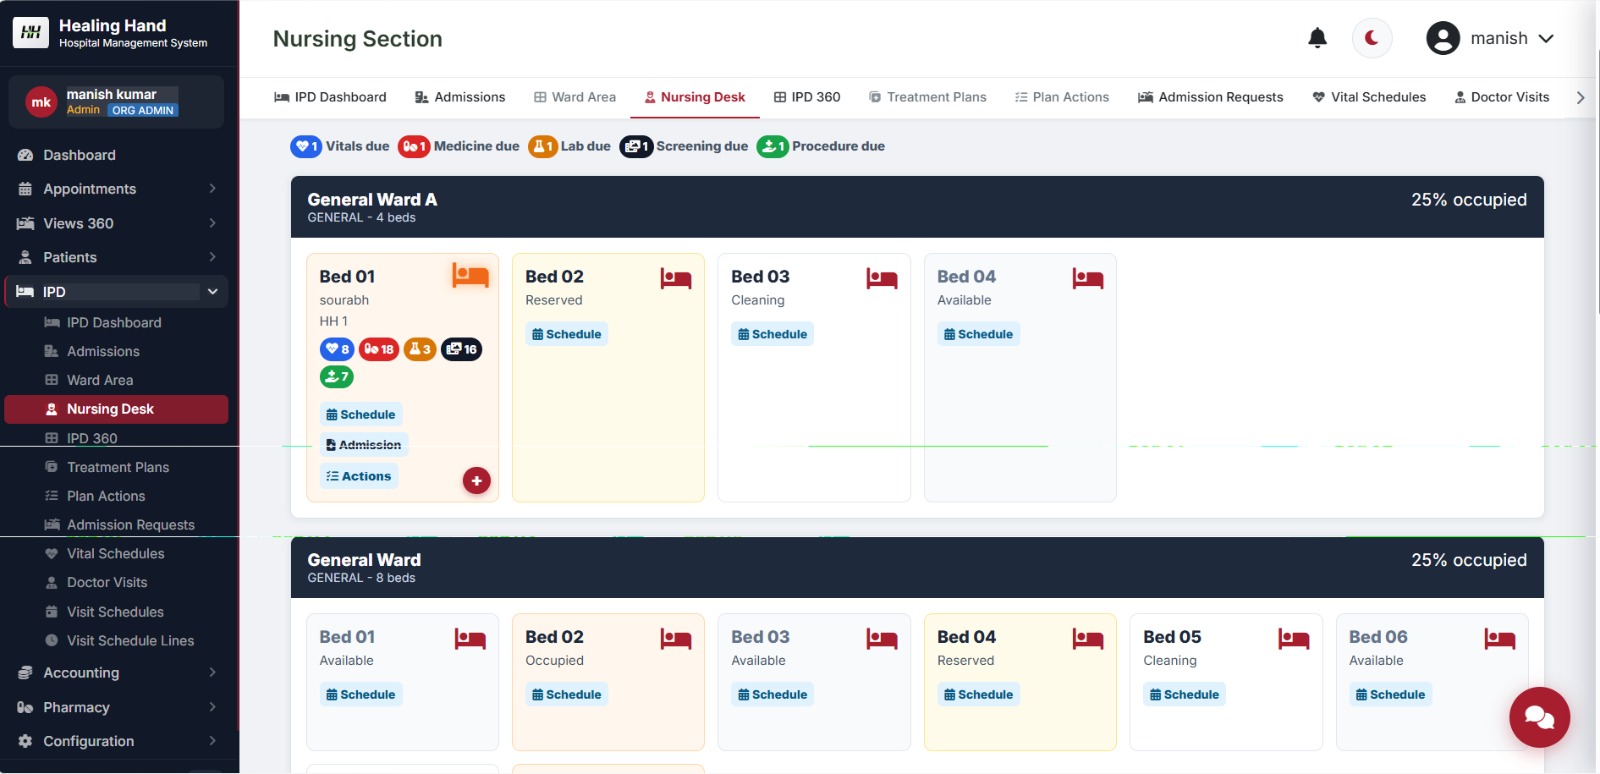Click Bed 01 lab badge showing 3

pyautogui.click(x=420, y=349)
